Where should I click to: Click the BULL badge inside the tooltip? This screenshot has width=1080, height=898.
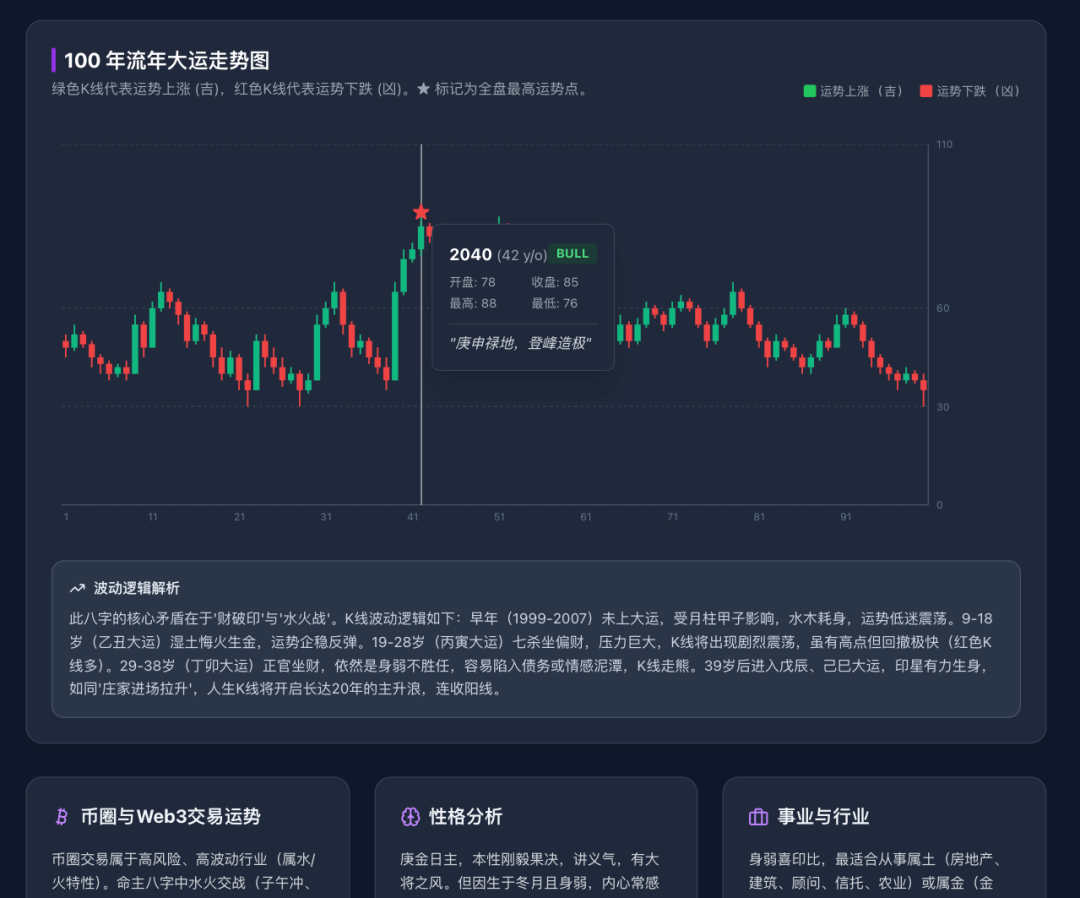click(572, 254)
